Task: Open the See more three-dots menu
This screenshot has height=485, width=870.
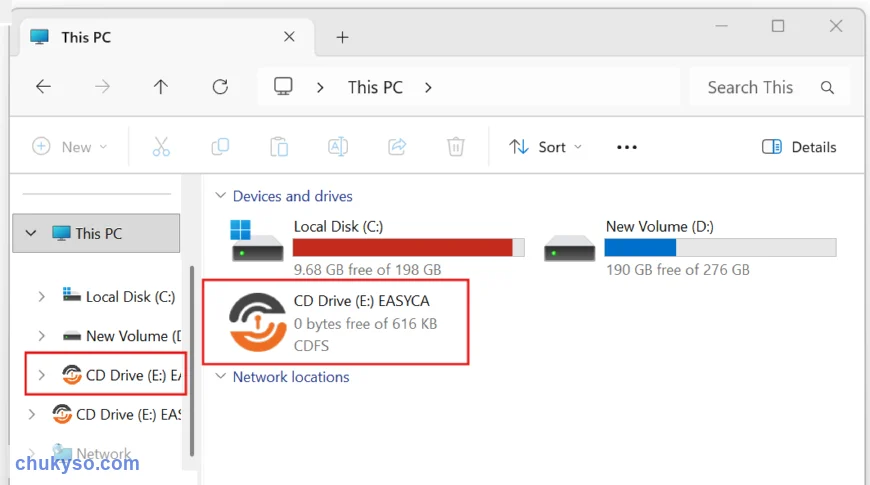Action: click(627, 147)
